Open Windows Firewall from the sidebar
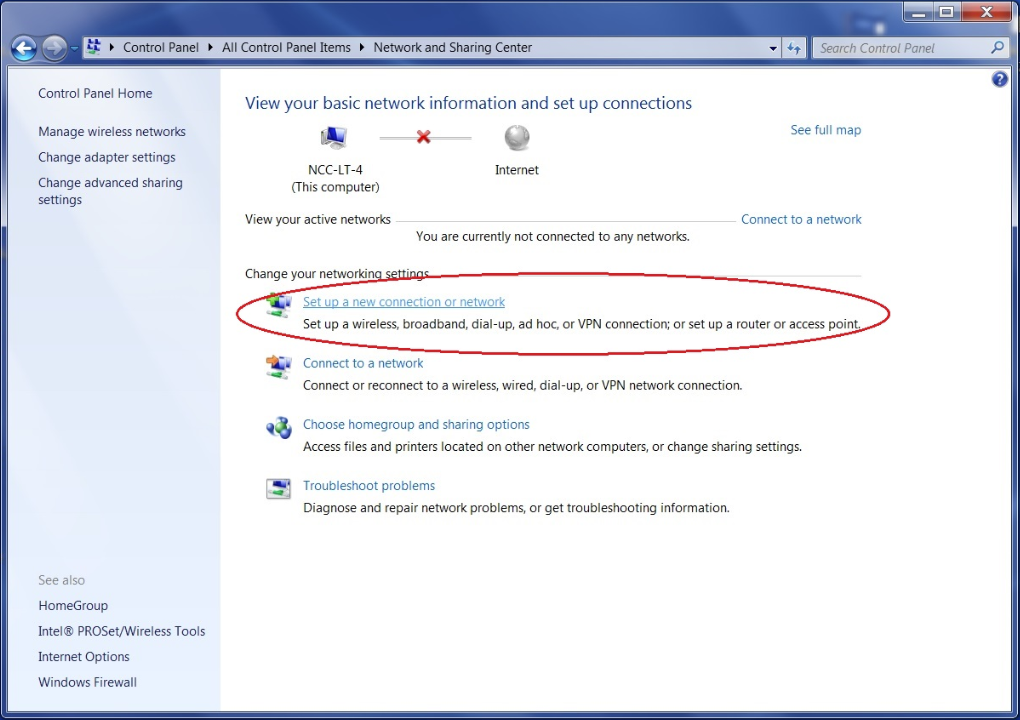 coord(87,682)
